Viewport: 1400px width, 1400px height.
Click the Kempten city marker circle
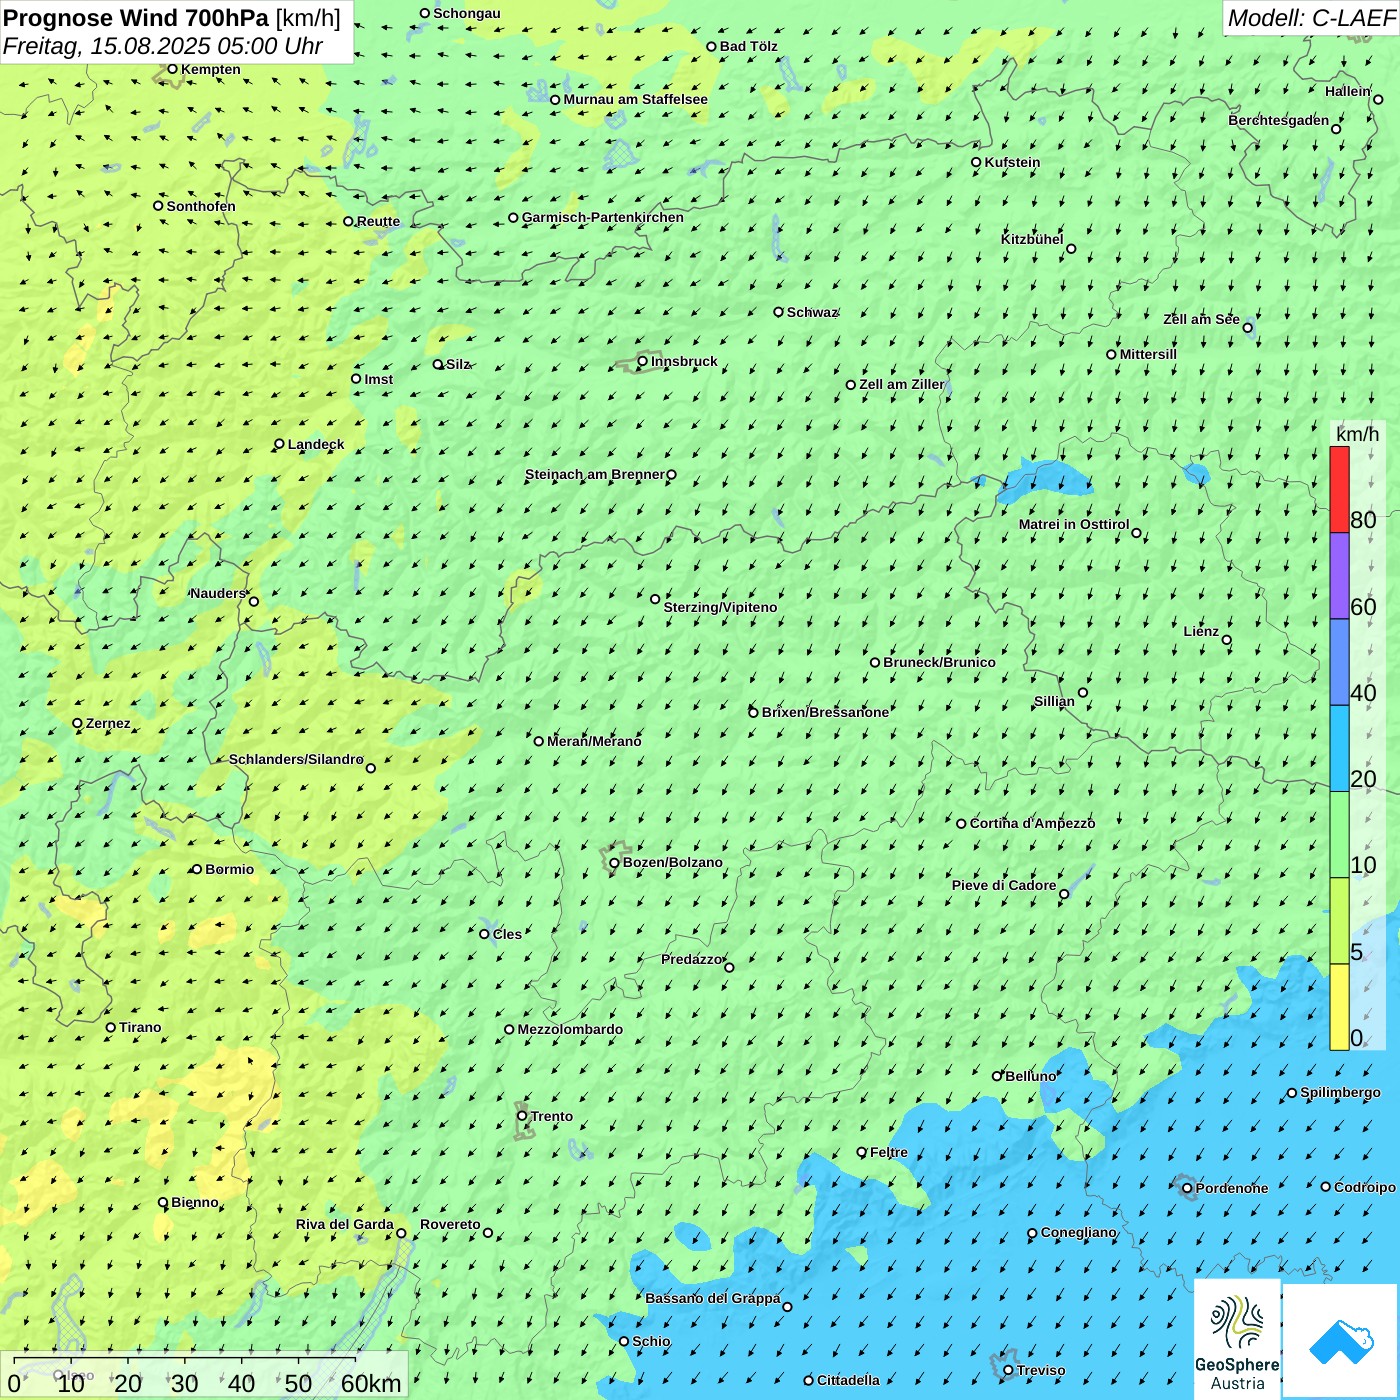[x=172, y=69]
